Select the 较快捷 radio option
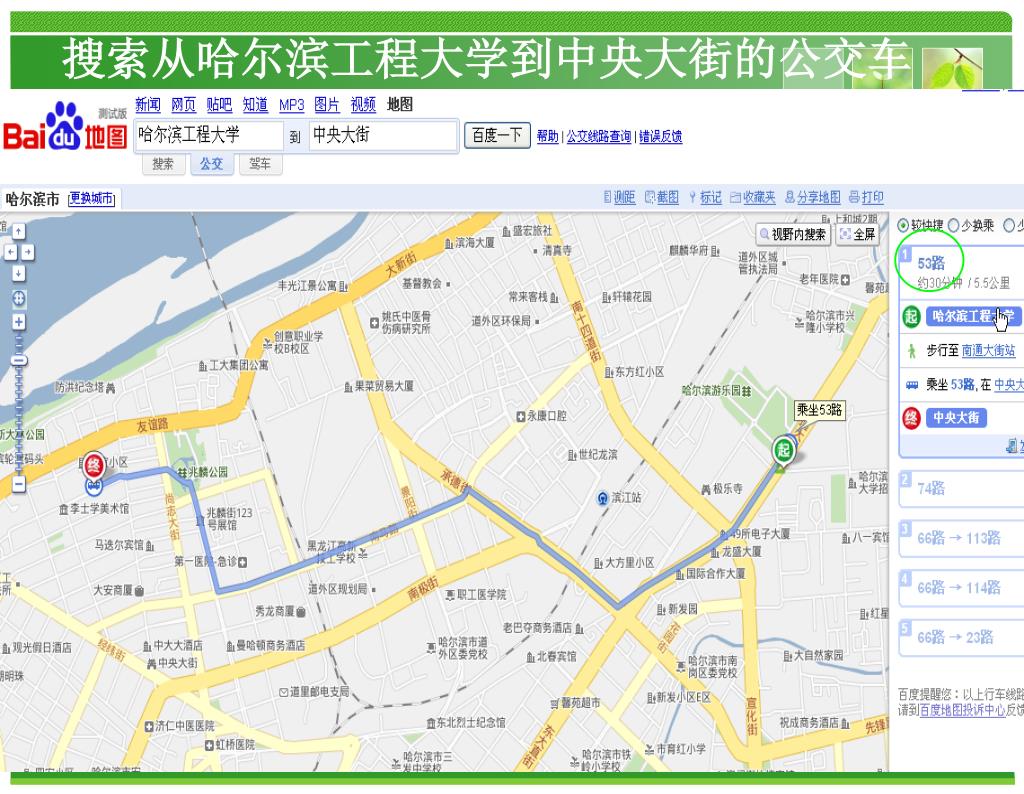Image resolution: width=1024 pixels, height=794 pixels. click(x=903, y=225)
